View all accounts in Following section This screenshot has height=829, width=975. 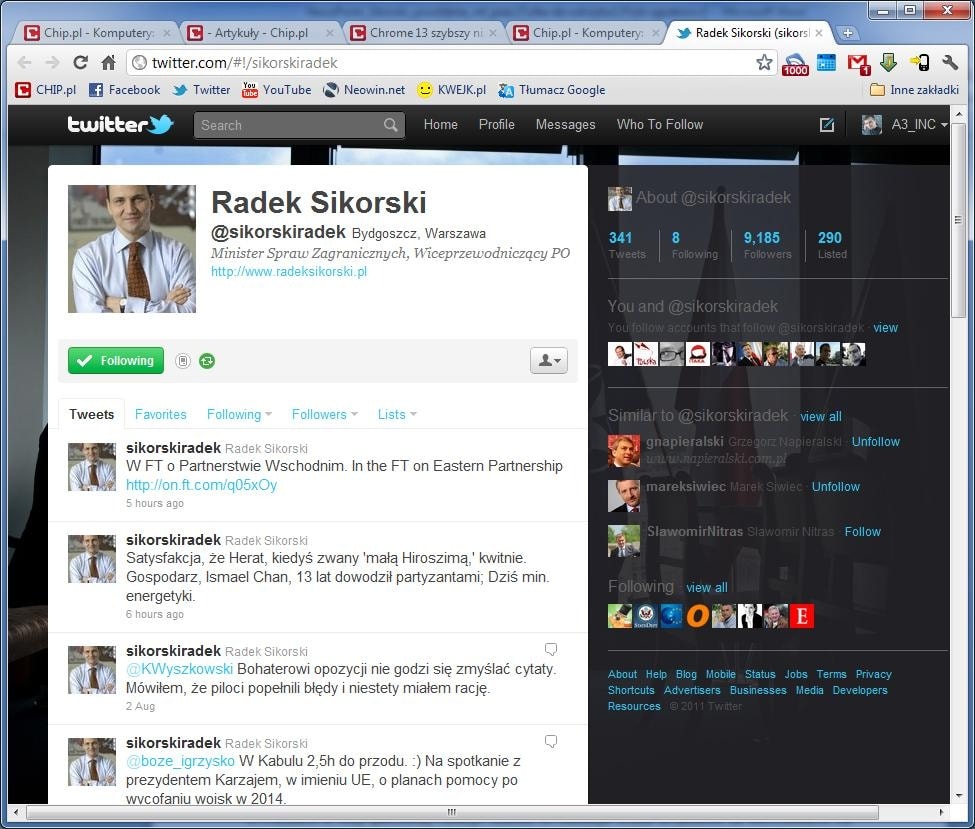706,588
